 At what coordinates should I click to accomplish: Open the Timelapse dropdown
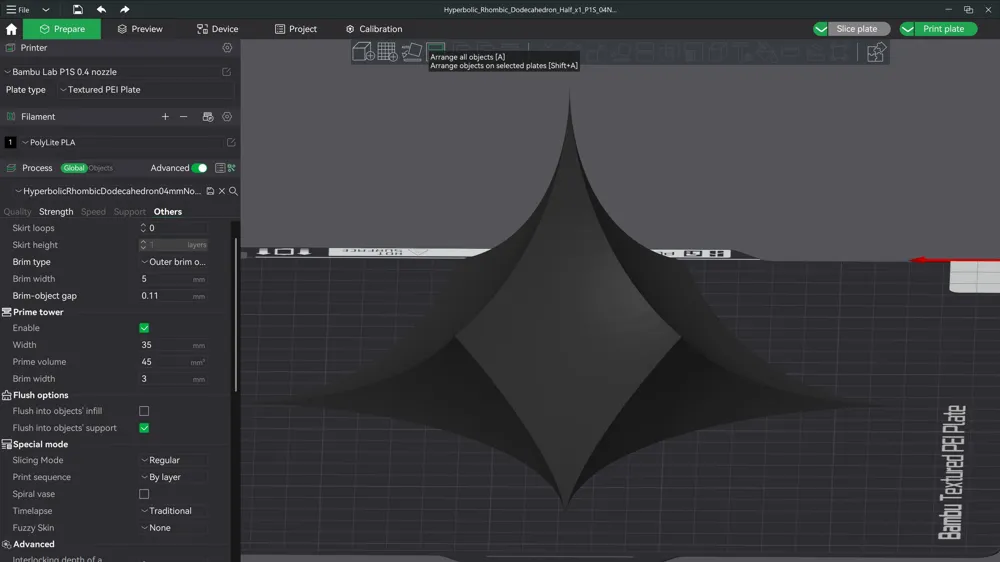click(173, 511)
